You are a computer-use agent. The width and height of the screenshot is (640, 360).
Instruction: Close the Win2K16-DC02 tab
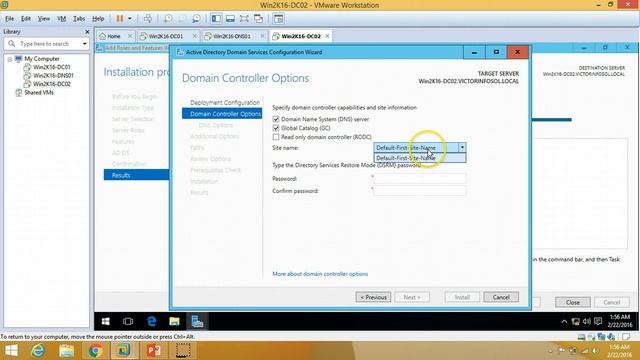pyautogui.click(x=327, y=36)
